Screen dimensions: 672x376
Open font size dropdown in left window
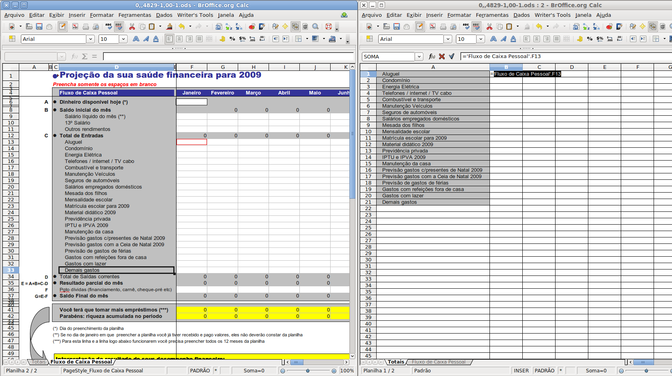(123, 39)
